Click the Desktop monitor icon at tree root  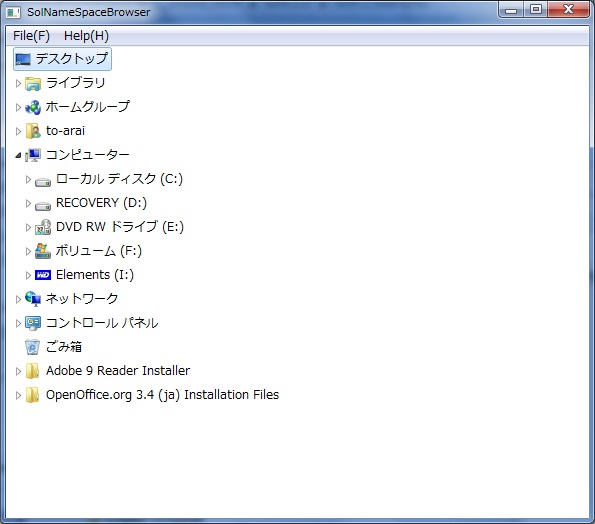click(x=23, y=59)
